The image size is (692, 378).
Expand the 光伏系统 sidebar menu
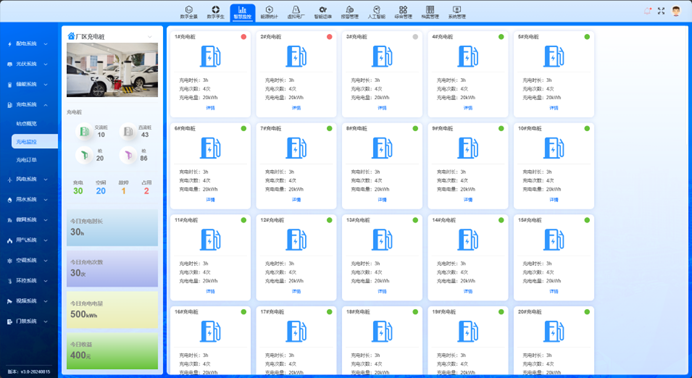(x=29, y=64)
